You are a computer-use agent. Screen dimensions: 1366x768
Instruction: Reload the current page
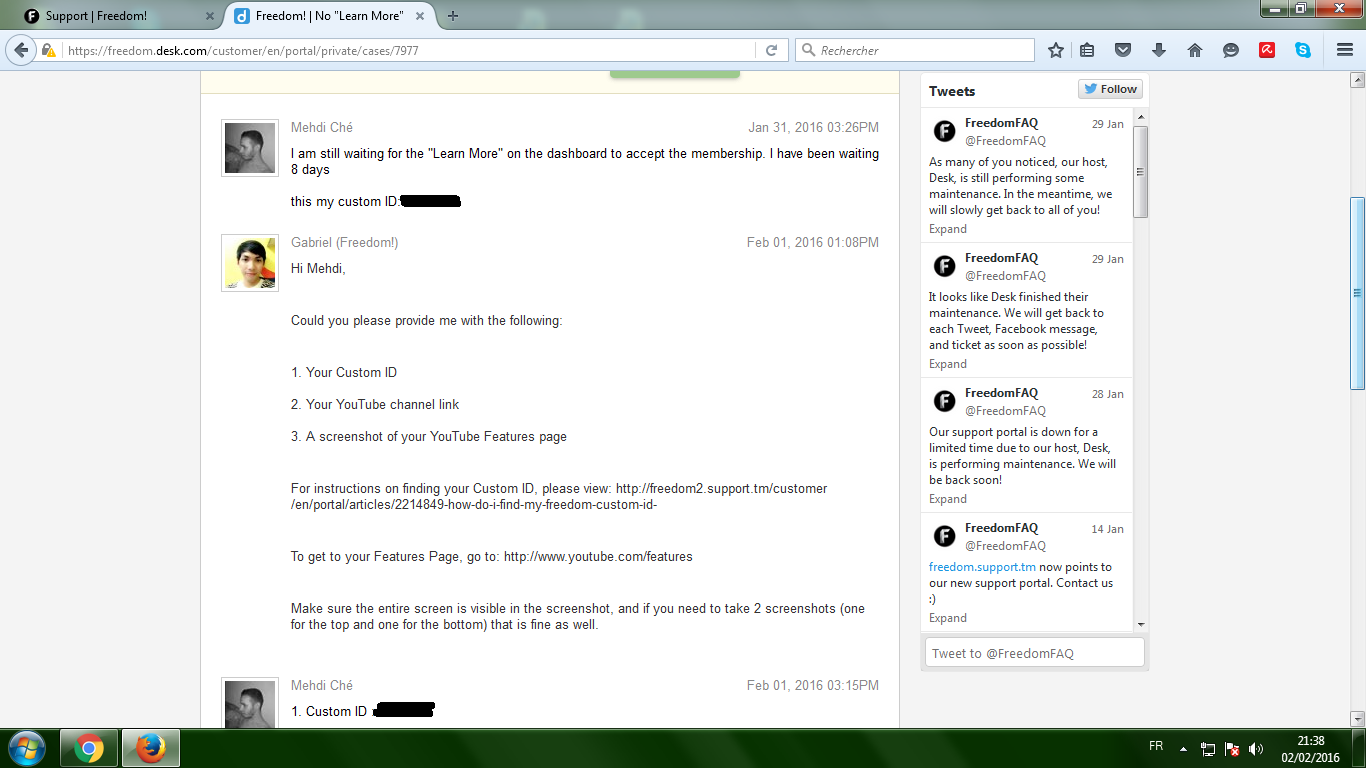pos(771,50)
